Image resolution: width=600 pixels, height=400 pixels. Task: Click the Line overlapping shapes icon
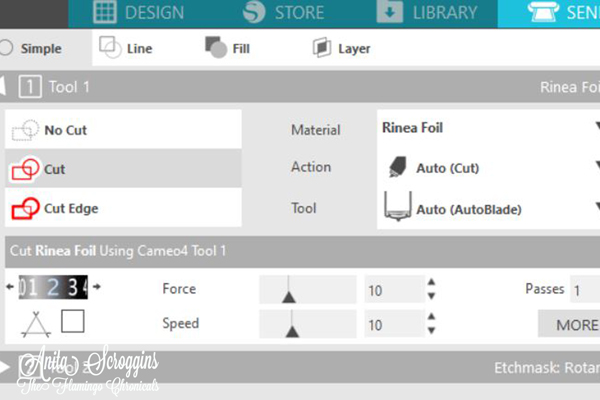point(110,47)
